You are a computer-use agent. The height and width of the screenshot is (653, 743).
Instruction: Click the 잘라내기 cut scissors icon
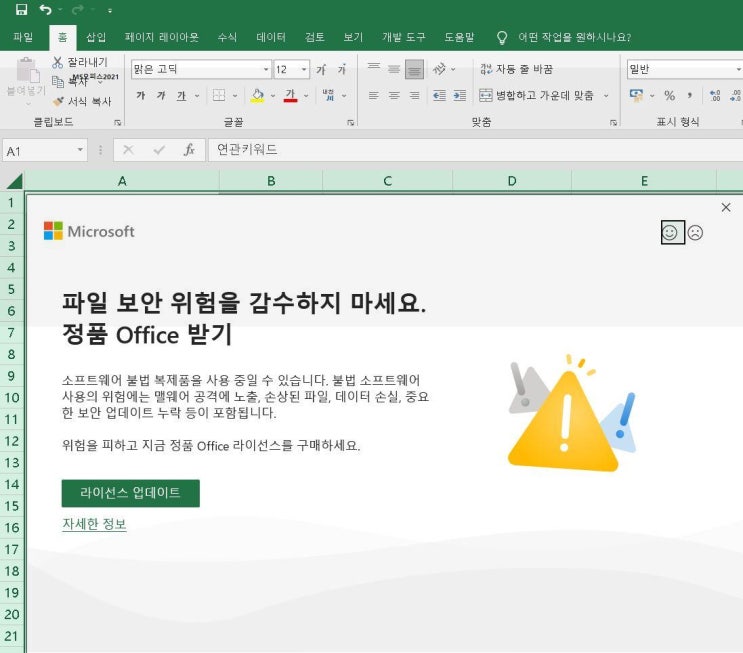pos(57,62)
